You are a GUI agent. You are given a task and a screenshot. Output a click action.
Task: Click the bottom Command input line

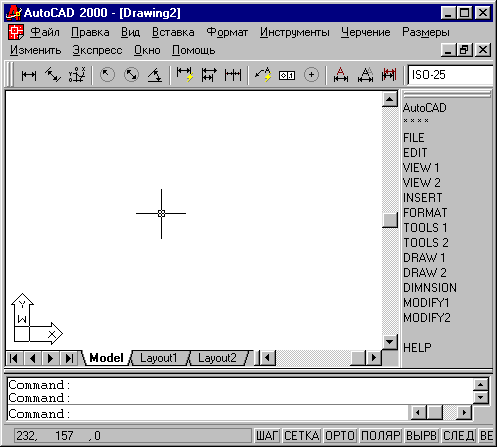click(x=207, y=414)
